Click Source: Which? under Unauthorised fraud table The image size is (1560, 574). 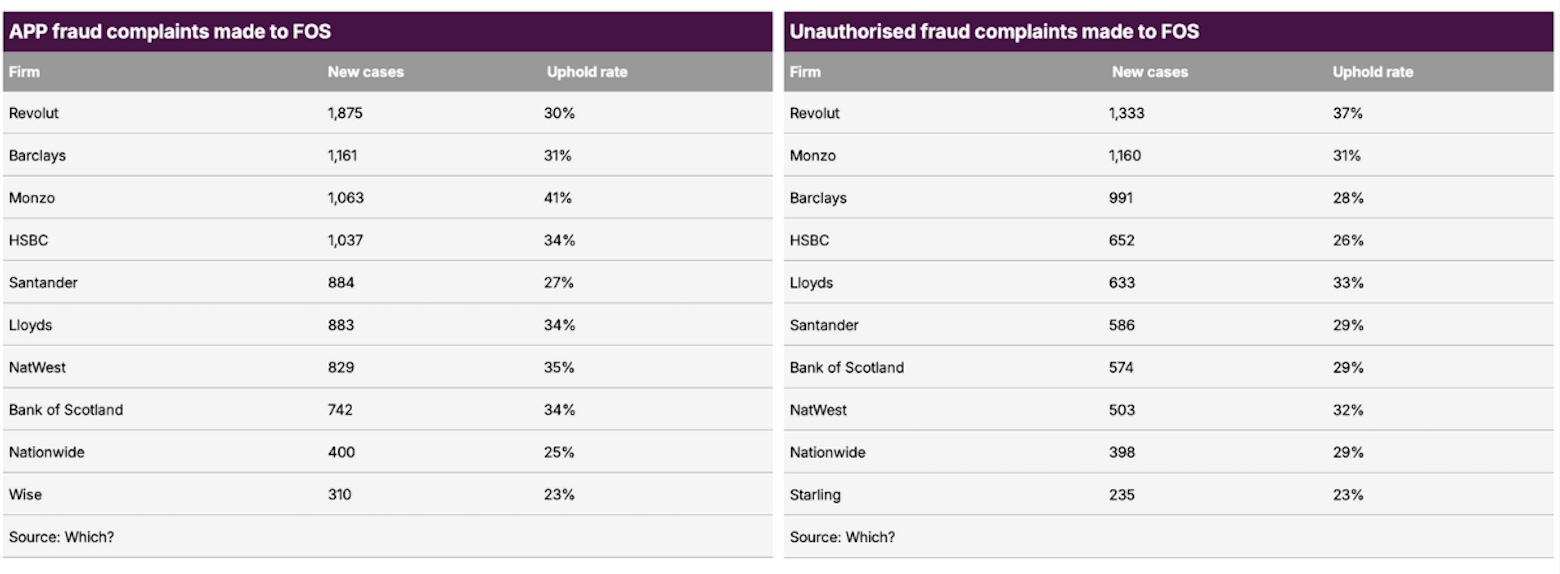pos(842,537)
